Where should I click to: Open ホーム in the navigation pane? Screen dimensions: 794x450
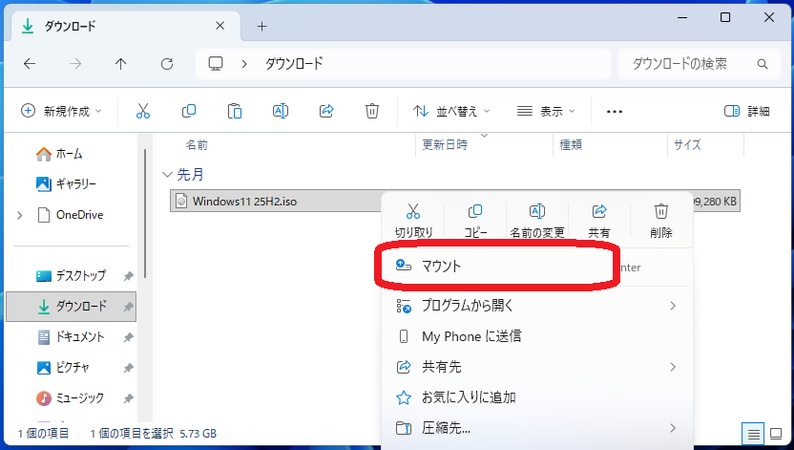59,154
